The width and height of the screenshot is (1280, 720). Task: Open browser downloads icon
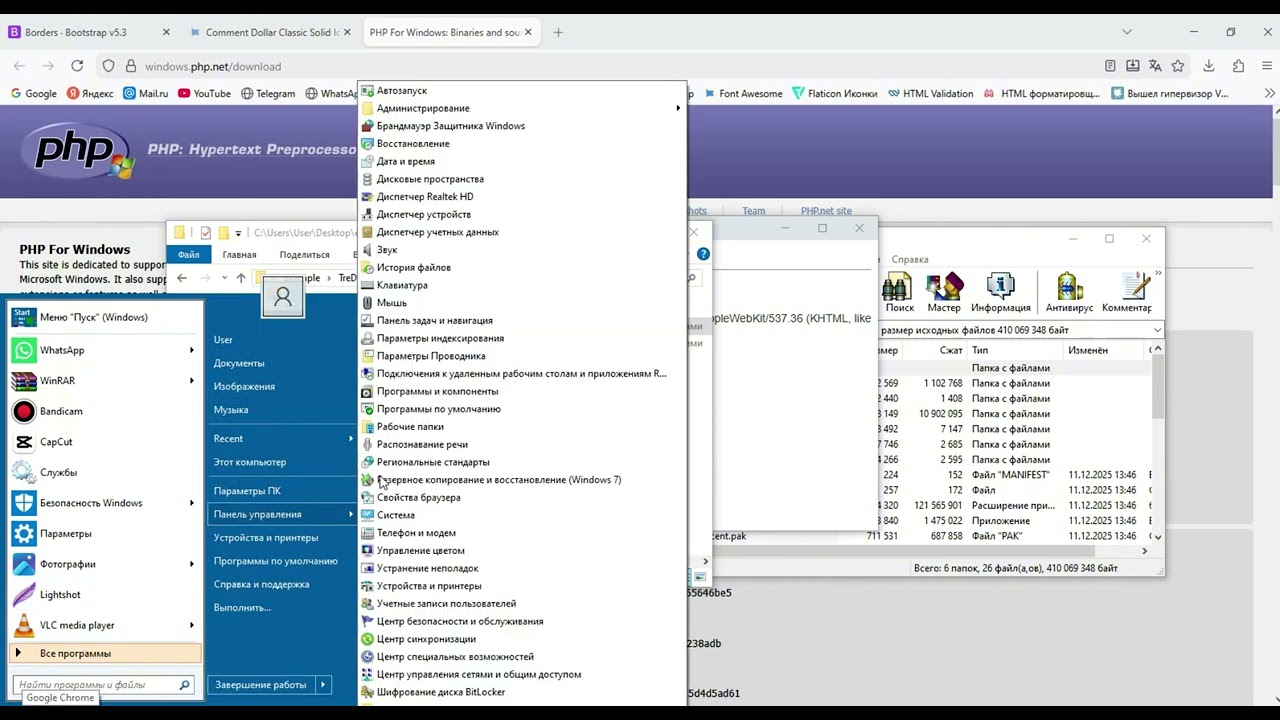[1209, 66]
